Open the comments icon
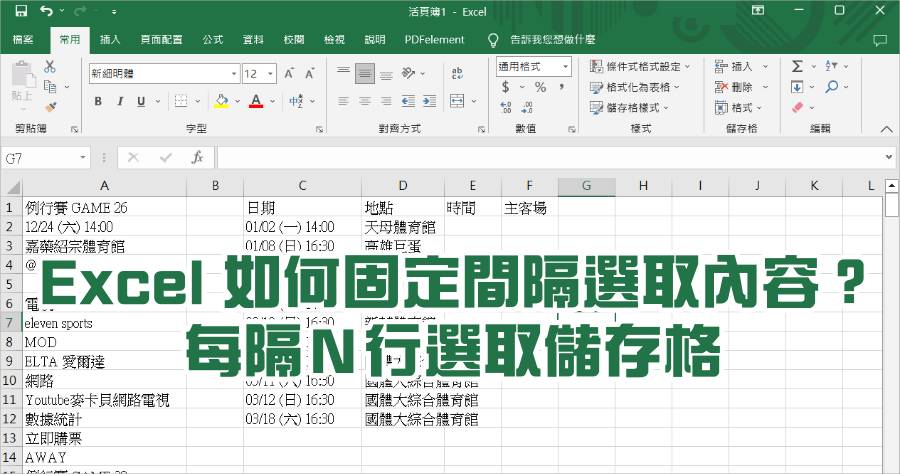 (x=879, y=40)
